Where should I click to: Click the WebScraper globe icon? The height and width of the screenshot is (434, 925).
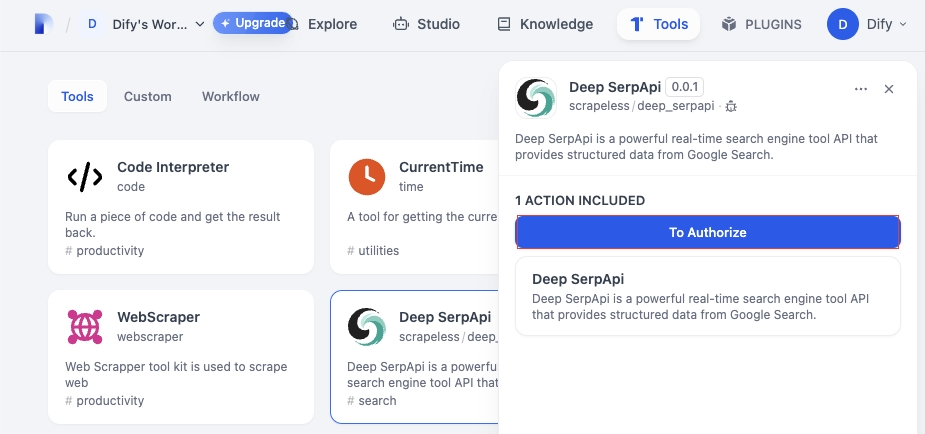[x=85, y=327]
